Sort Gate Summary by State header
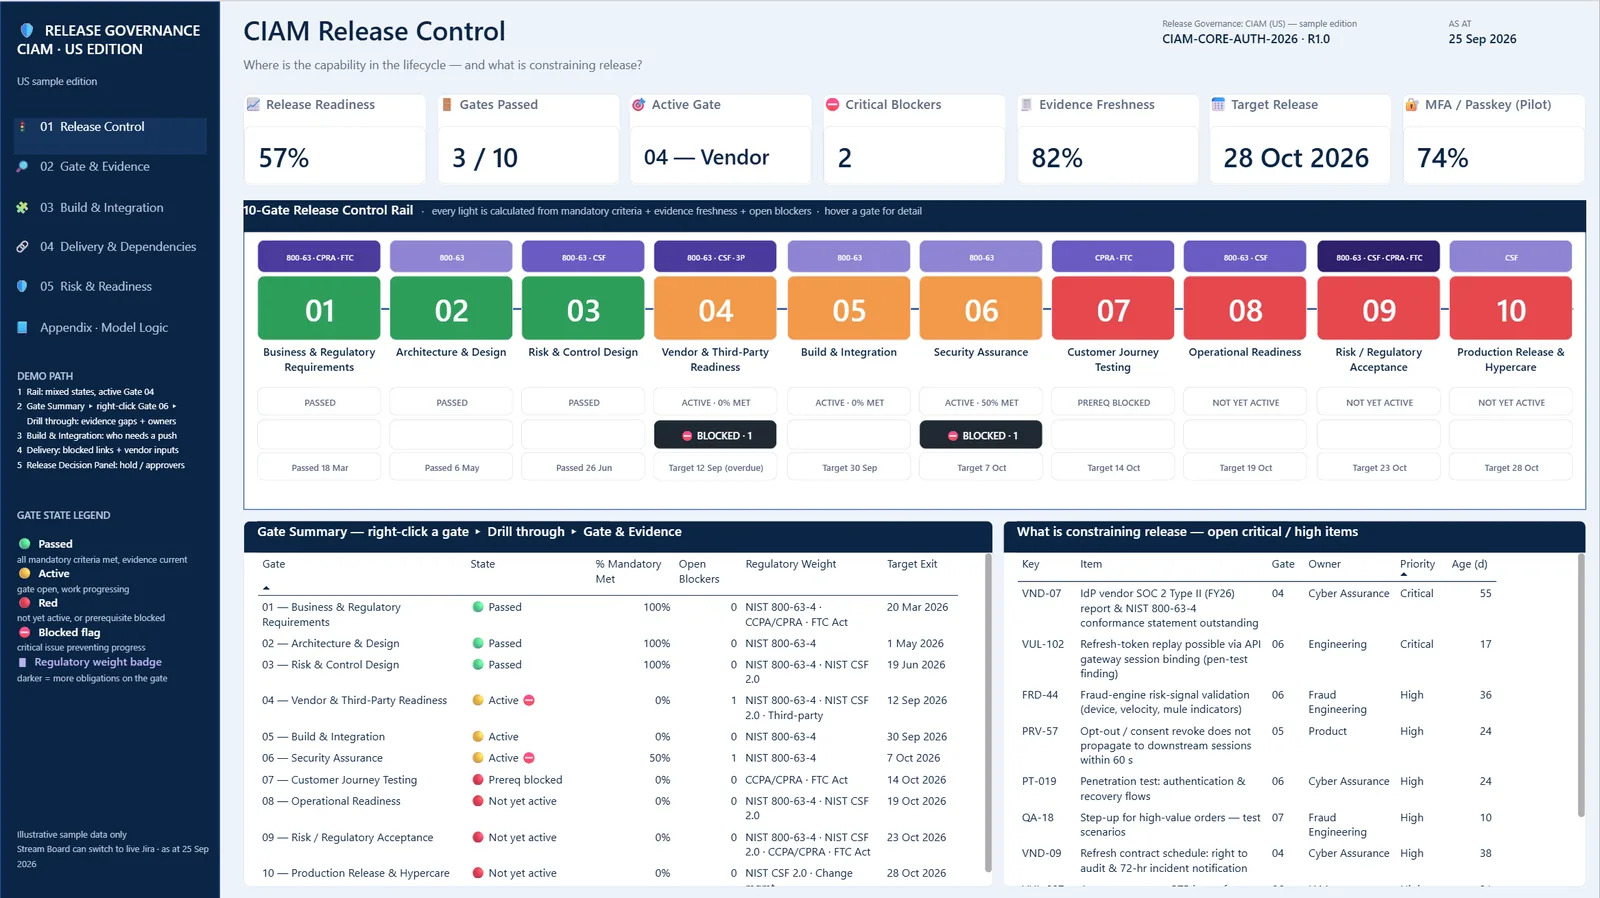Screen dimensions: 1600x898 (483, 565)
